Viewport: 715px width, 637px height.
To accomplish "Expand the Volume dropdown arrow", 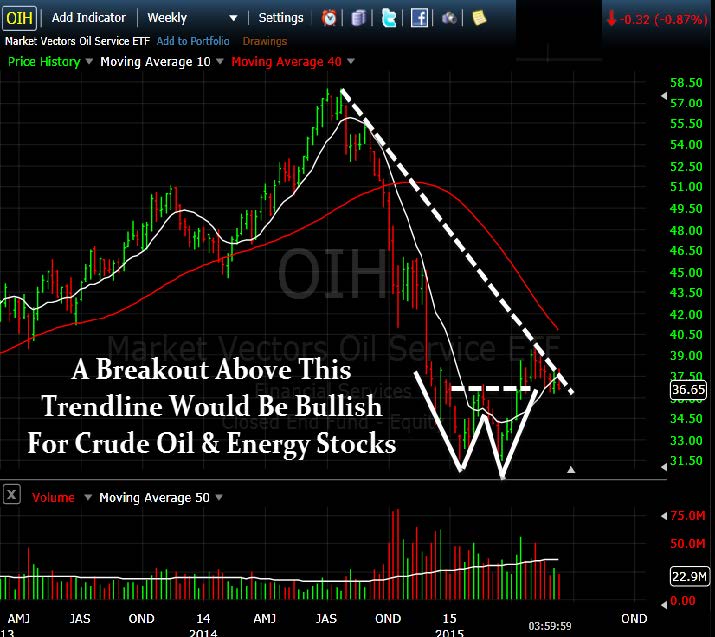I will [x=88, y=497].
